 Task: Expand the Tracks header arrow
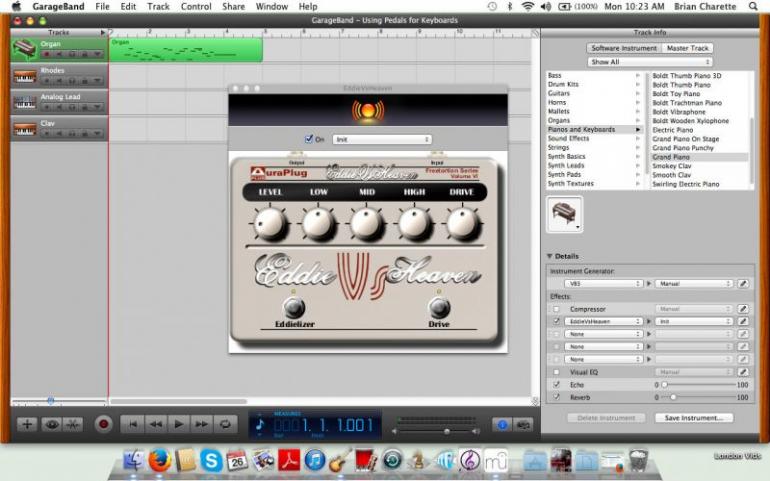(103, 32)
